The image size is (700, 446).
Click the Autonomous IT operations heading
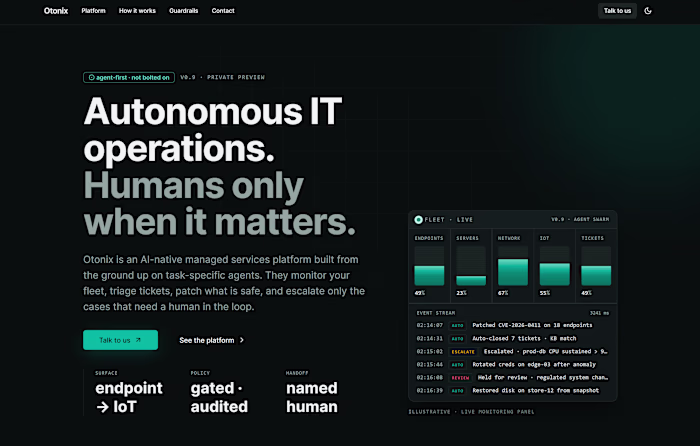(x=212, y=129)
